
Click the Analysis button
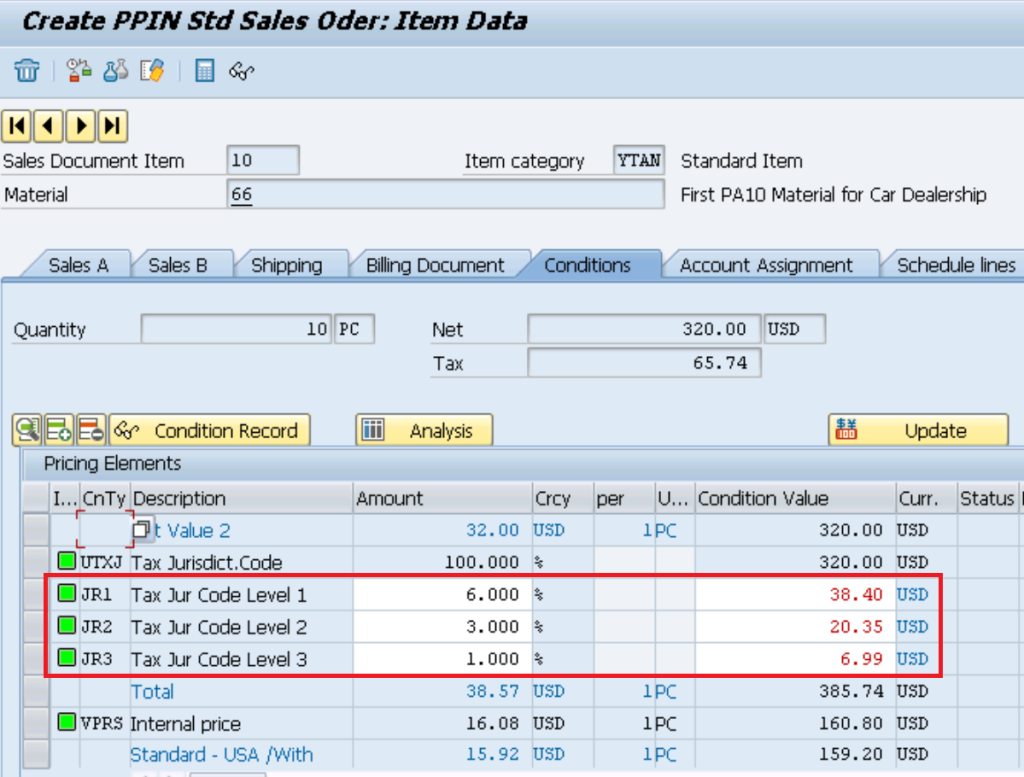[424, 431]
